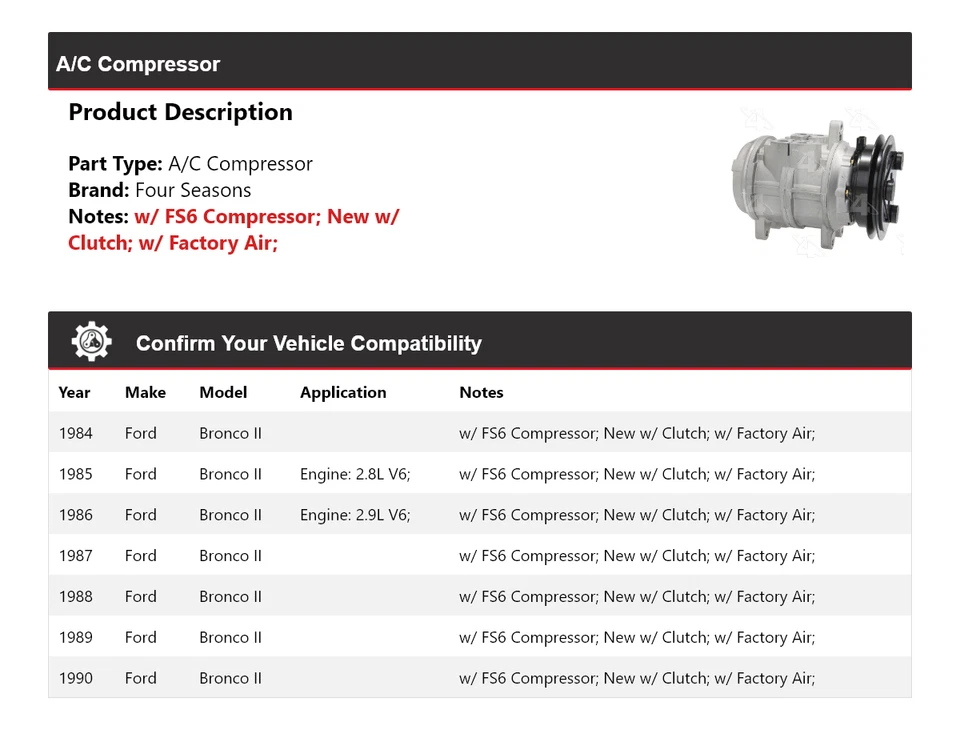960x730 pixels.
Task: Click the Part Type A/C Compressor line
Action: pos(190,164)
